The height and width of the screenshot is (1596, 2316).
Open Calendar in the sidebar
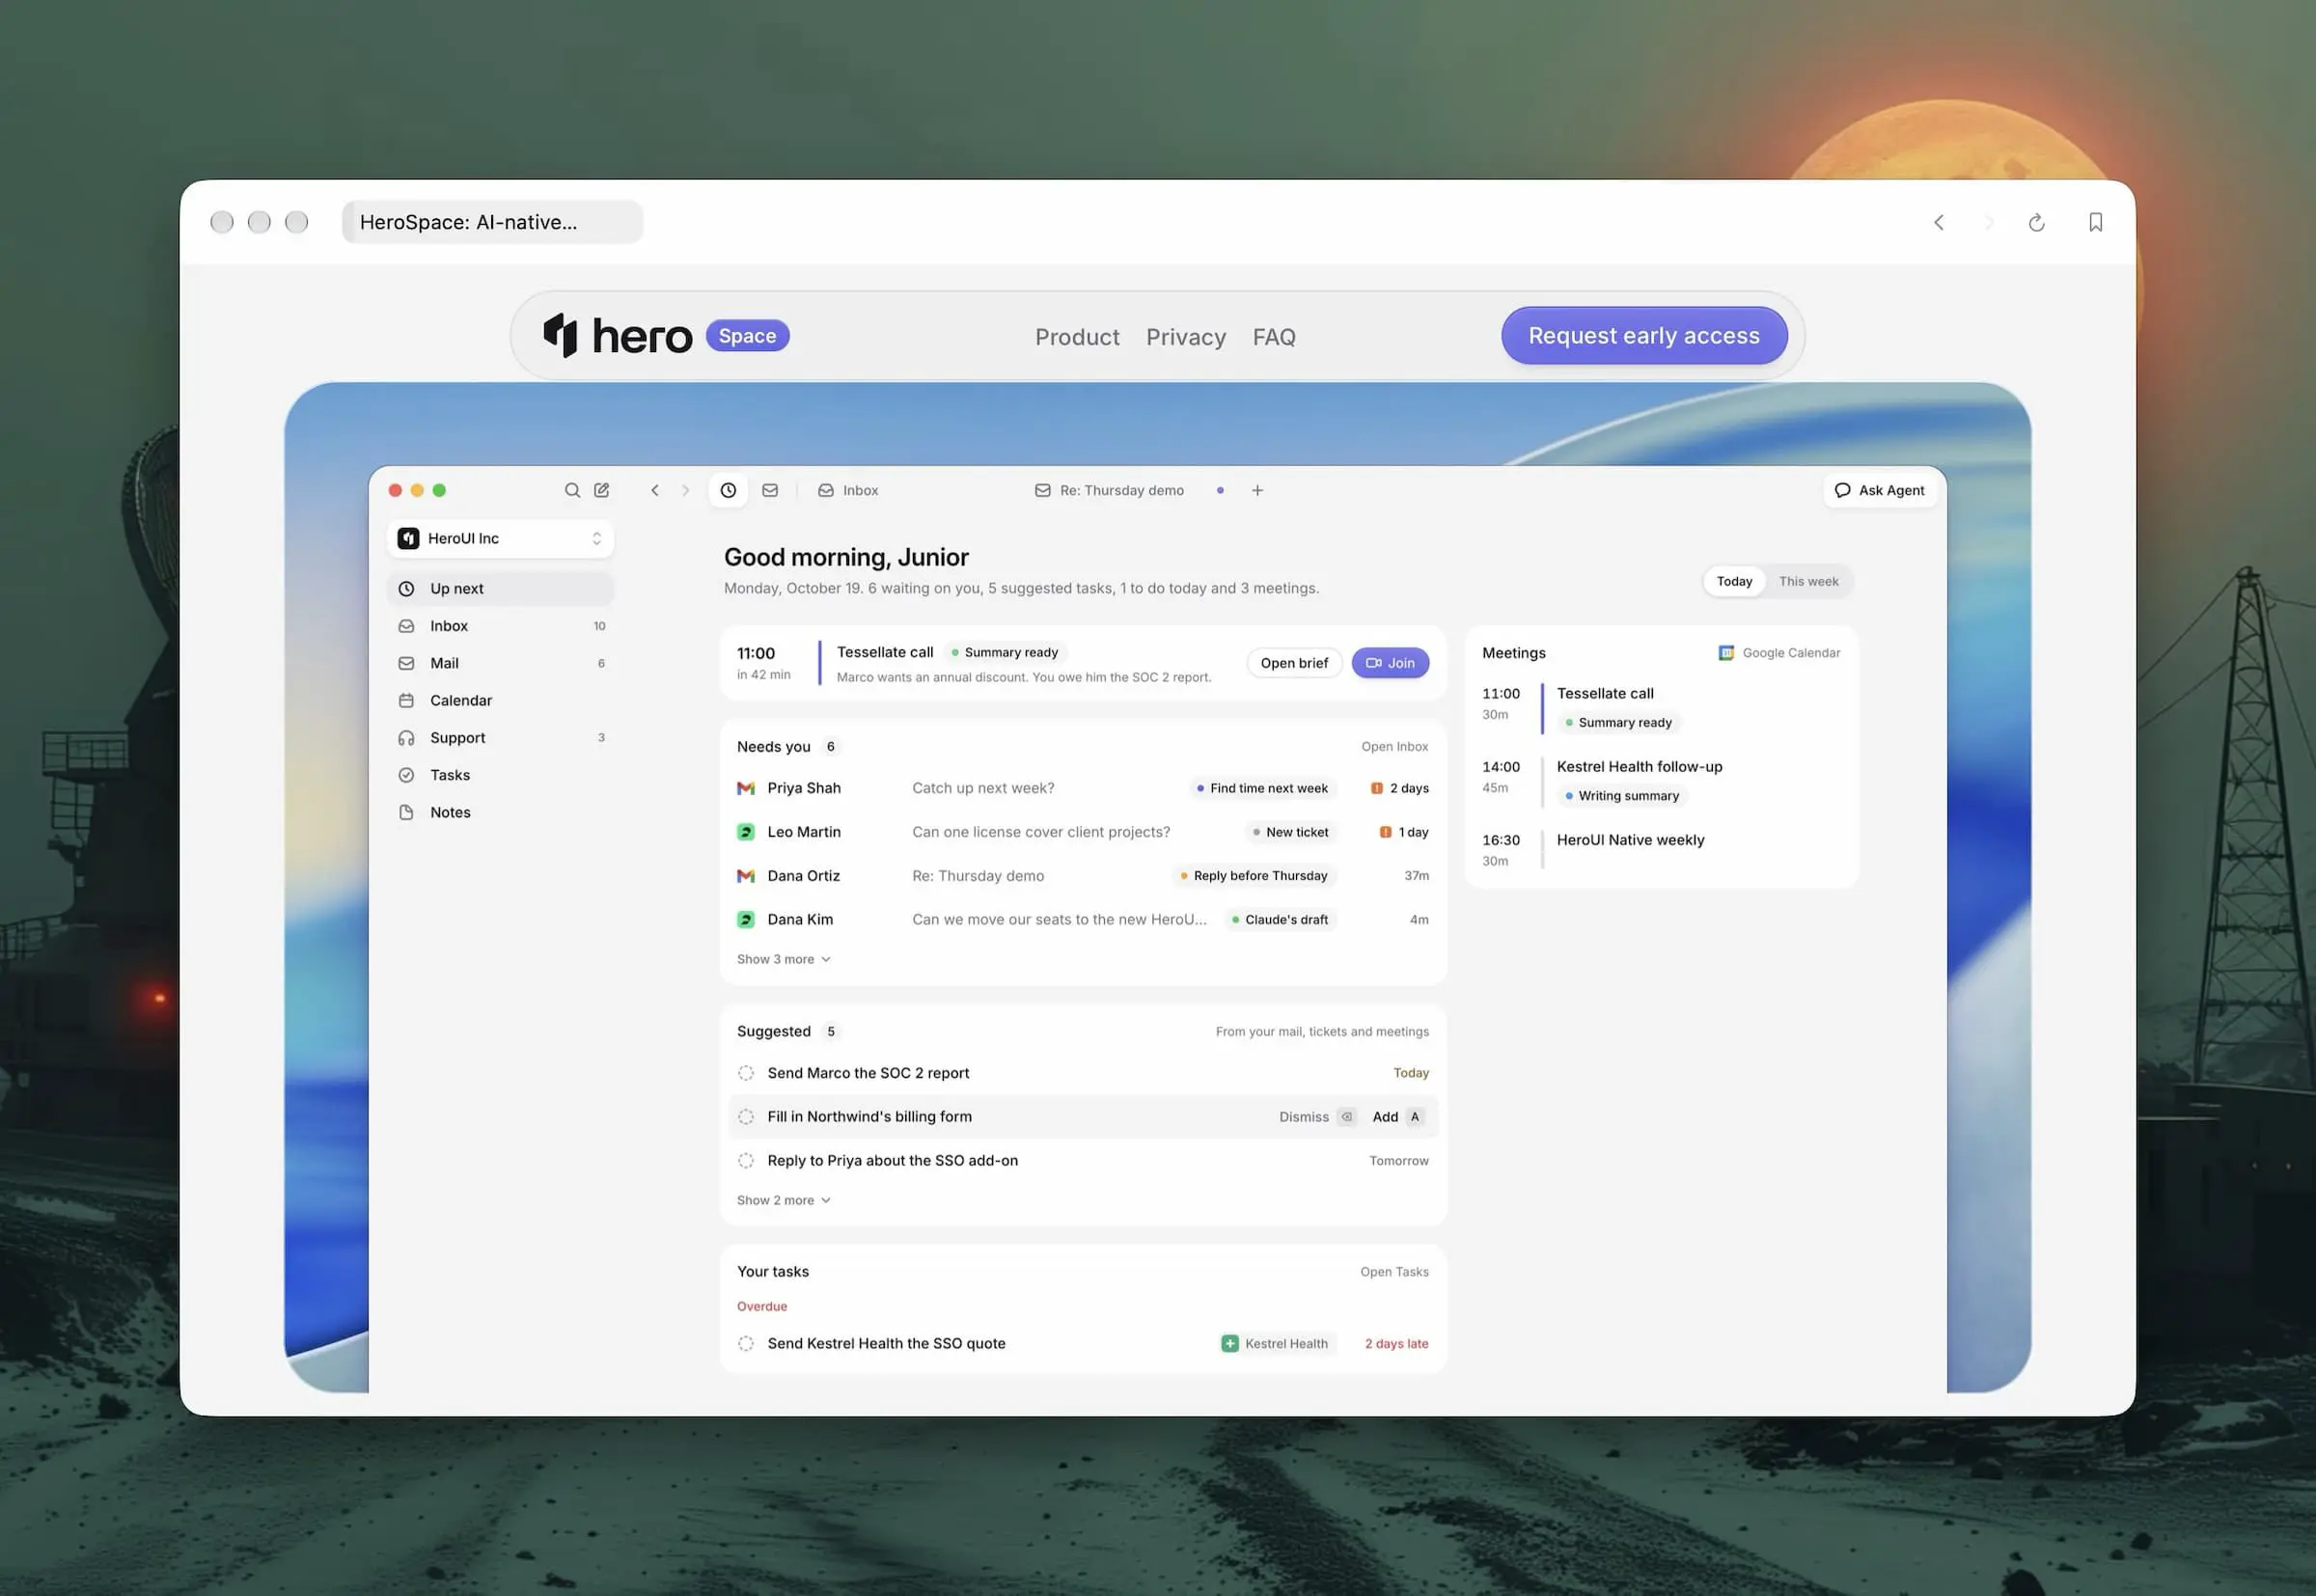[500, 701]
